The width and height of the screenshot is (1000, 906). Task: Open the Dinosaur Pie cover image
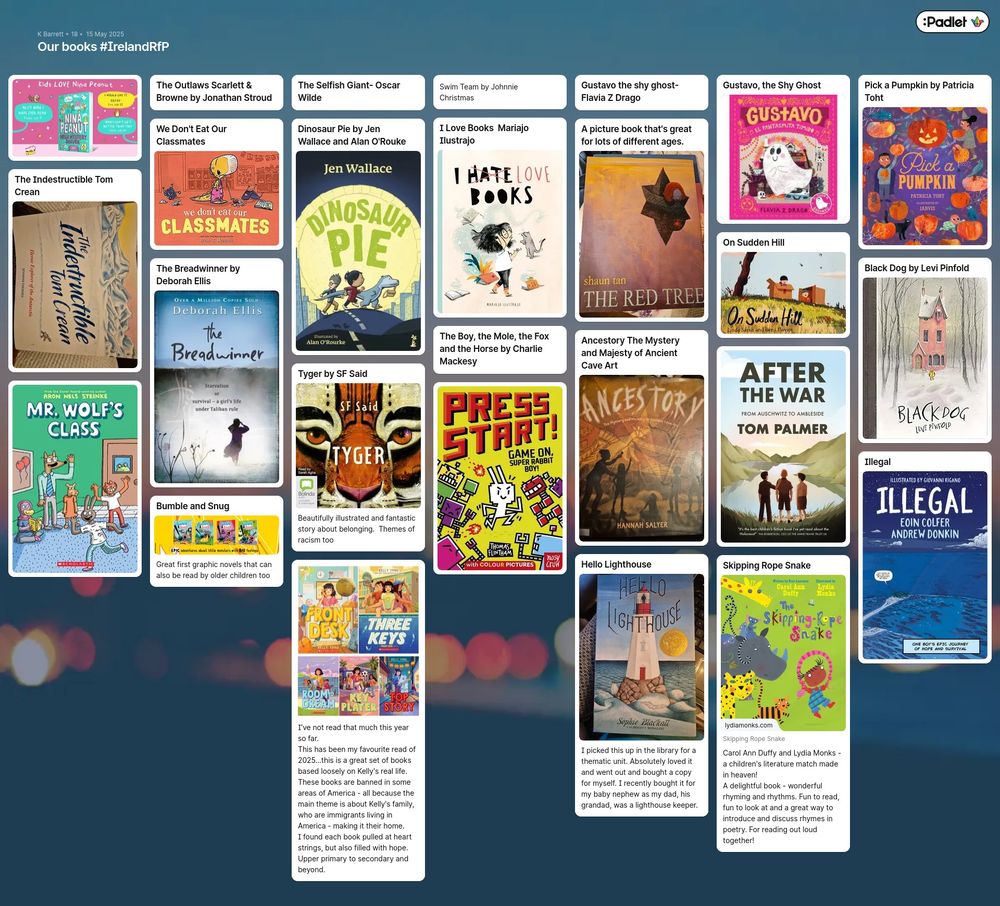358,251
